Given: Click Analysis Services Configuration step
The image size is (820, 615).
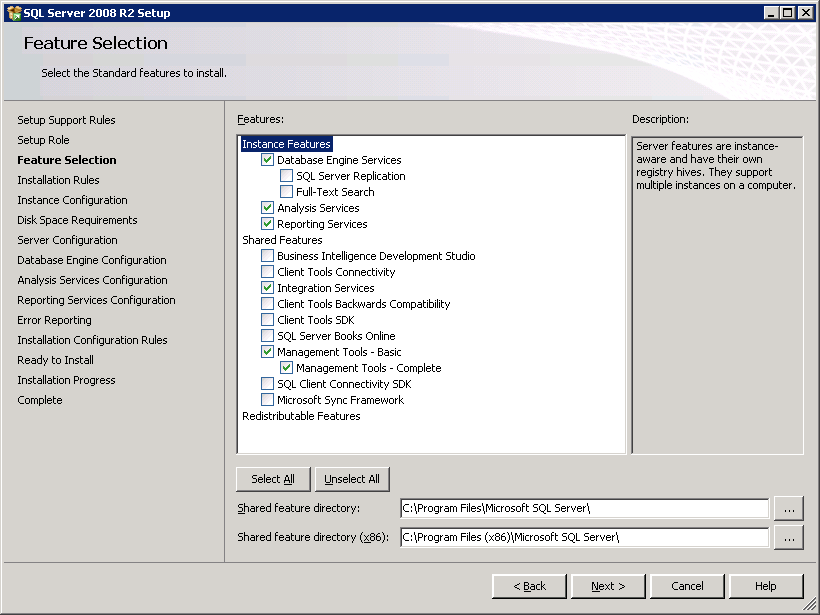Looking at the screenshot, I should (x=92, y=280).
